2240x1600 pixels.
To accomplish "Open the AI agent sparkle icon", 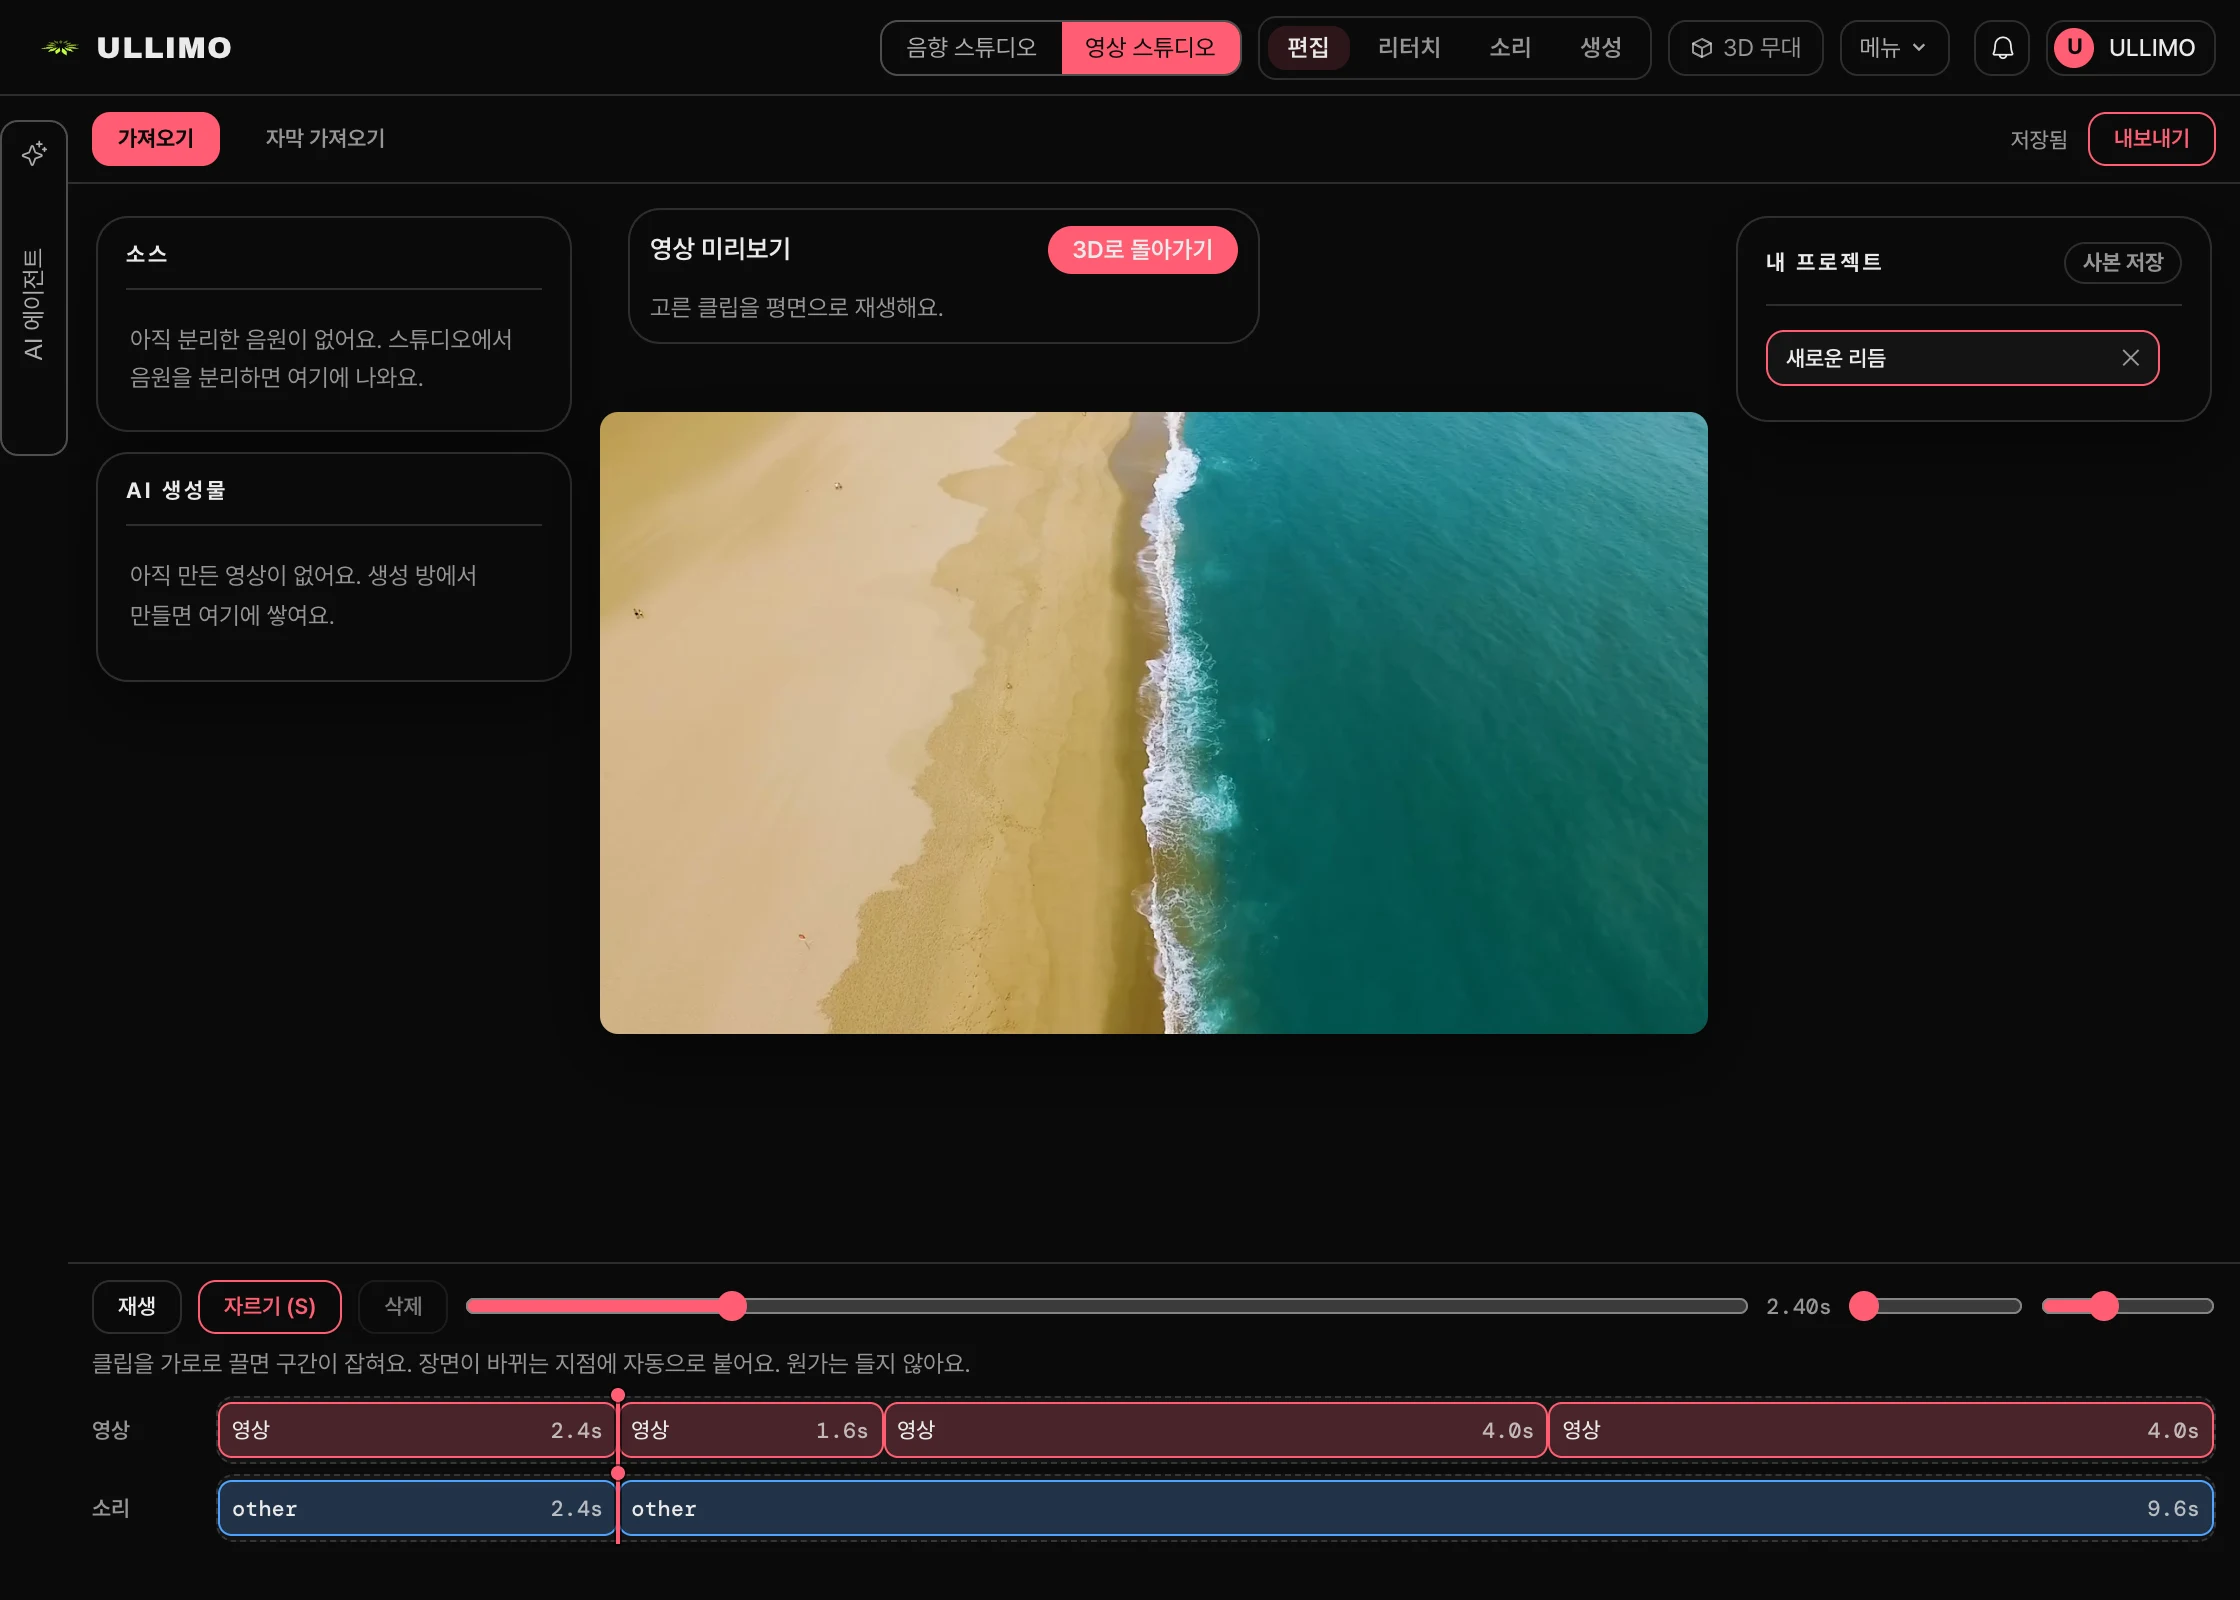I will [34, 153].
